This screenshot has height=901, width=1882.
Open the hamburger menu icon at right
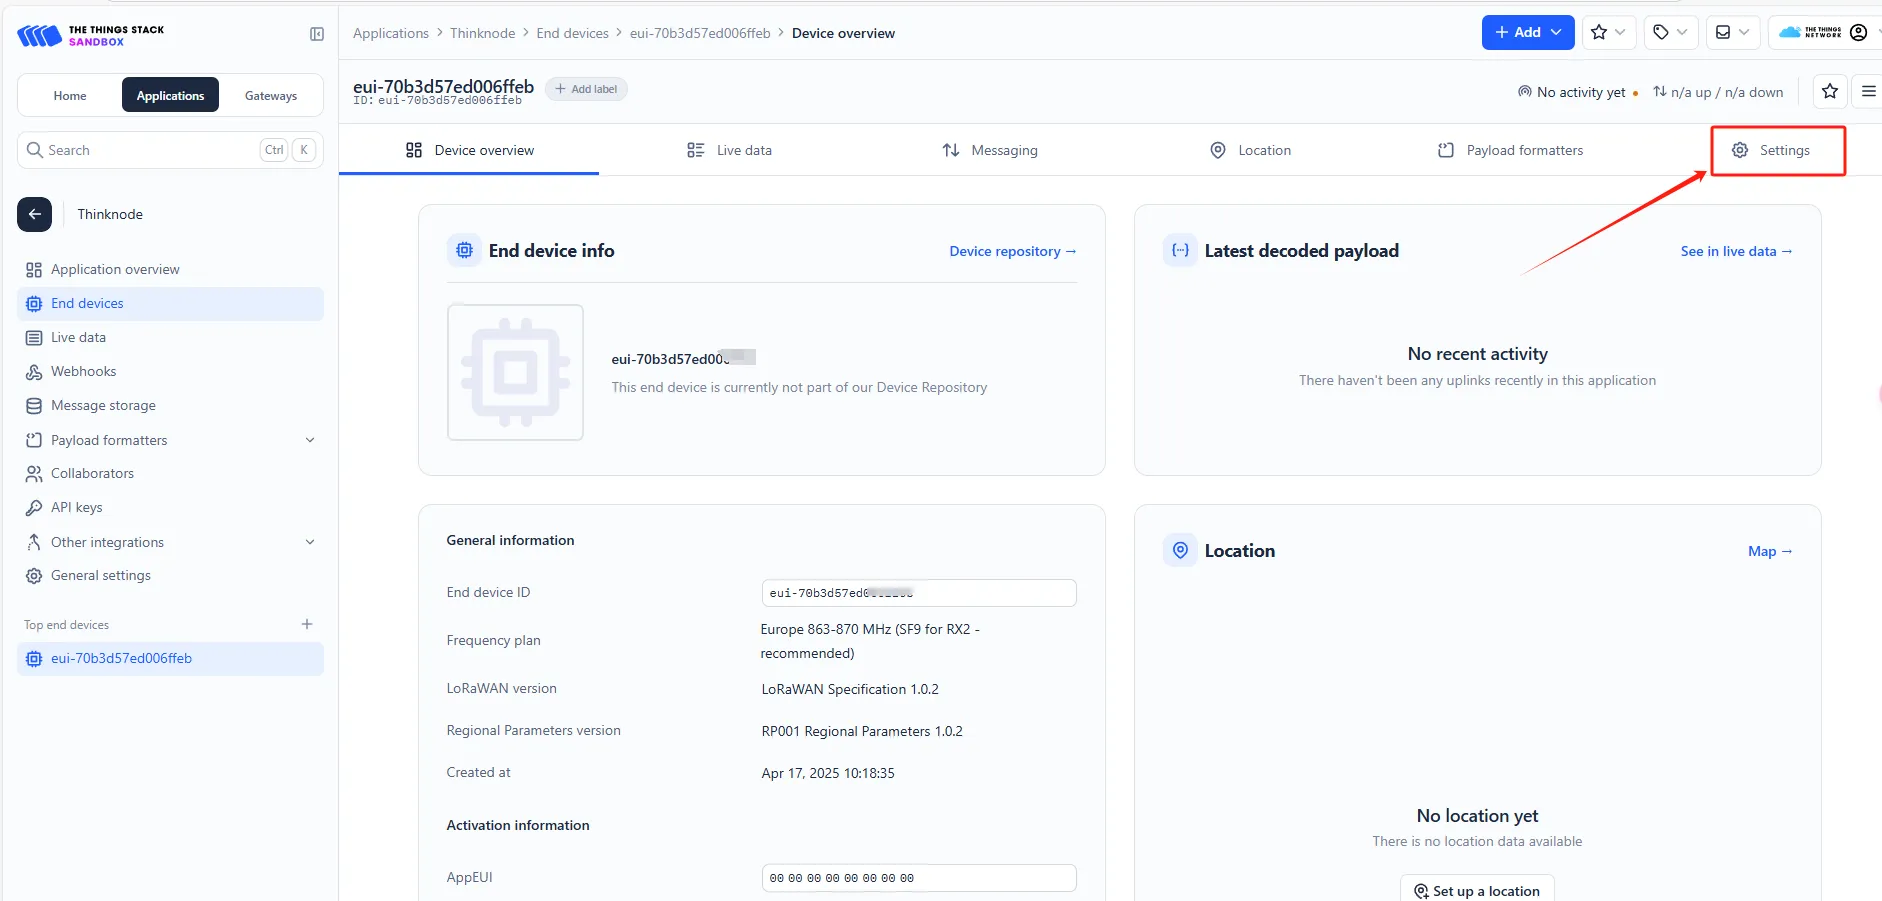click(1868, 92)
